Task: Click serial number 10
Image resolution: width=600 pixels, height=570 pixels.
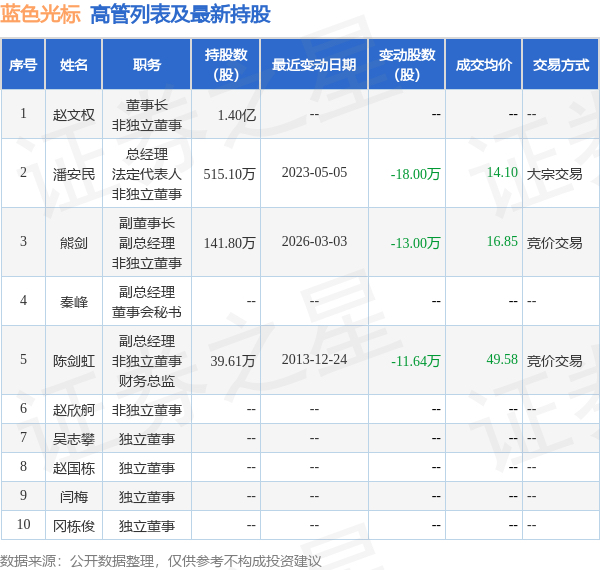Action: pos(23,524)
